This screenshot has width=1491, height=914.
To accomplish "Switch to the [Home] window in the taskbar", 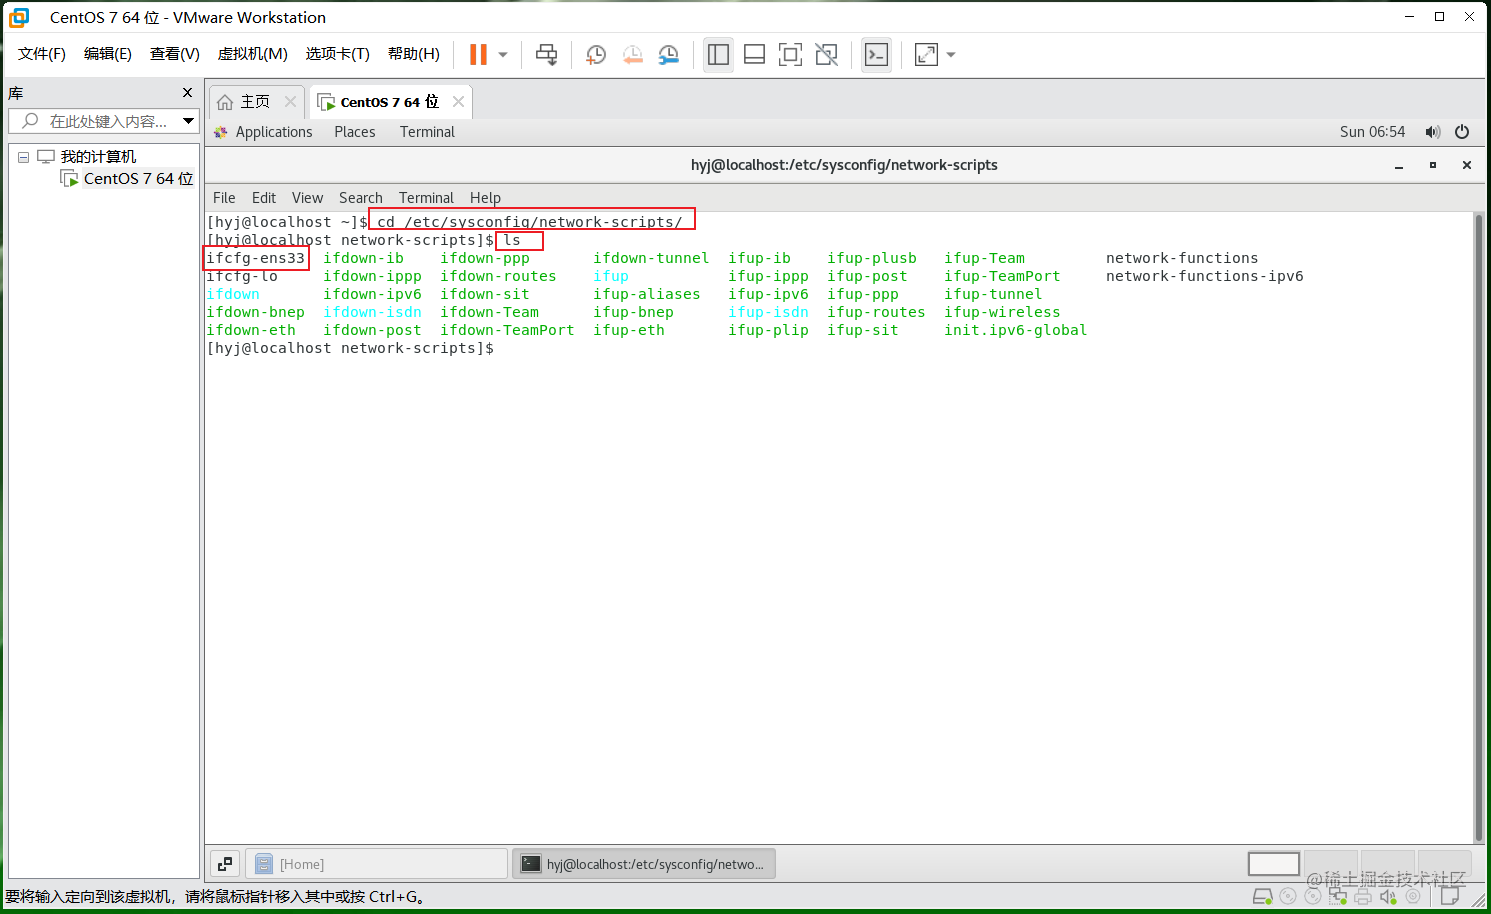I will [377, 864].
